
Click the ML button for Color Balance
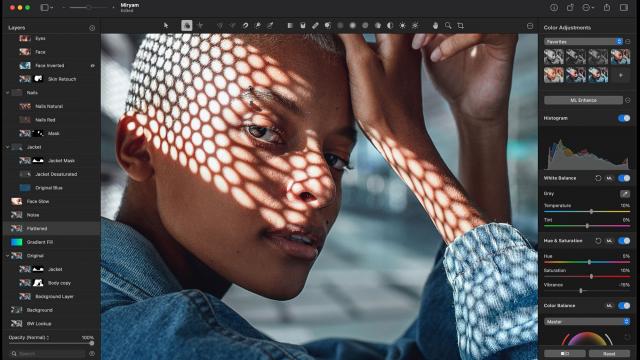[x=609, y=306]
